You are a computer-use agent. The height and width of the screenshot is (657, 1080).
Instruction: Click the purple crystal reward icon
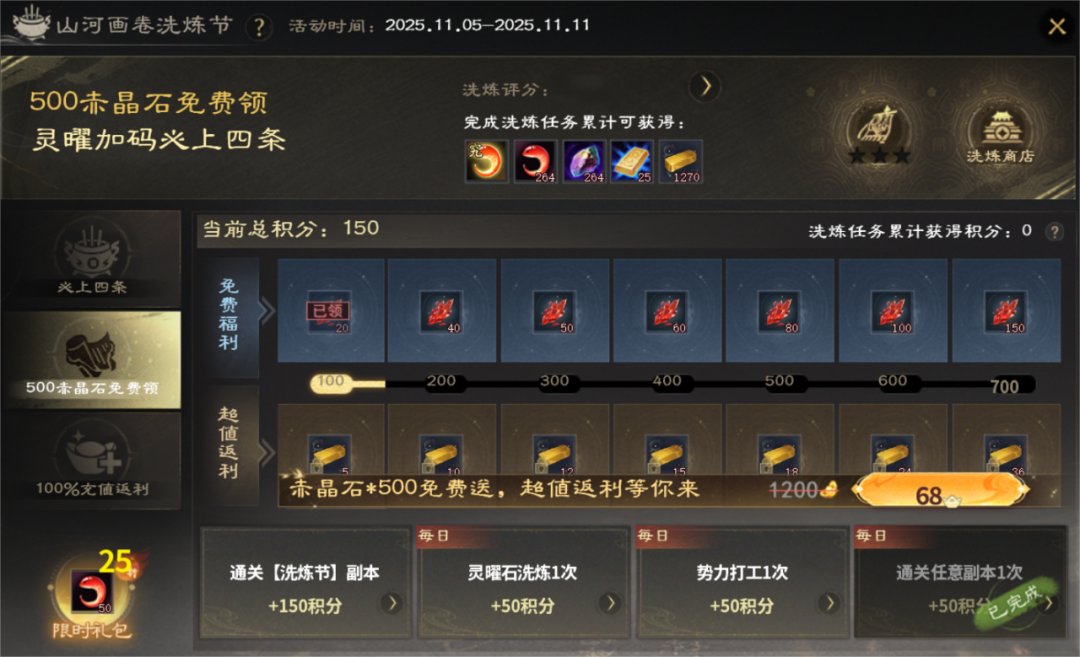click(x=584, y=162)
